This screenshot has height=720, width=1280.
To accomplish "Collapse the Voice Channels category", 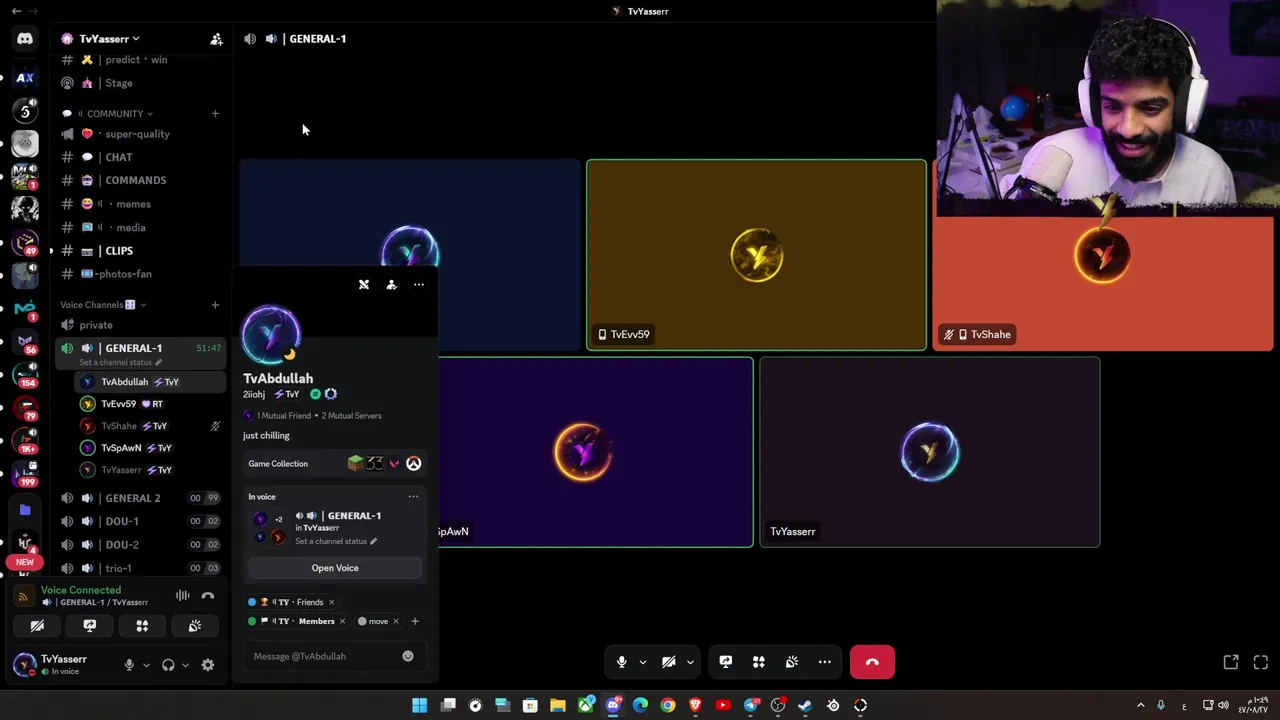I will click(103, 305).
